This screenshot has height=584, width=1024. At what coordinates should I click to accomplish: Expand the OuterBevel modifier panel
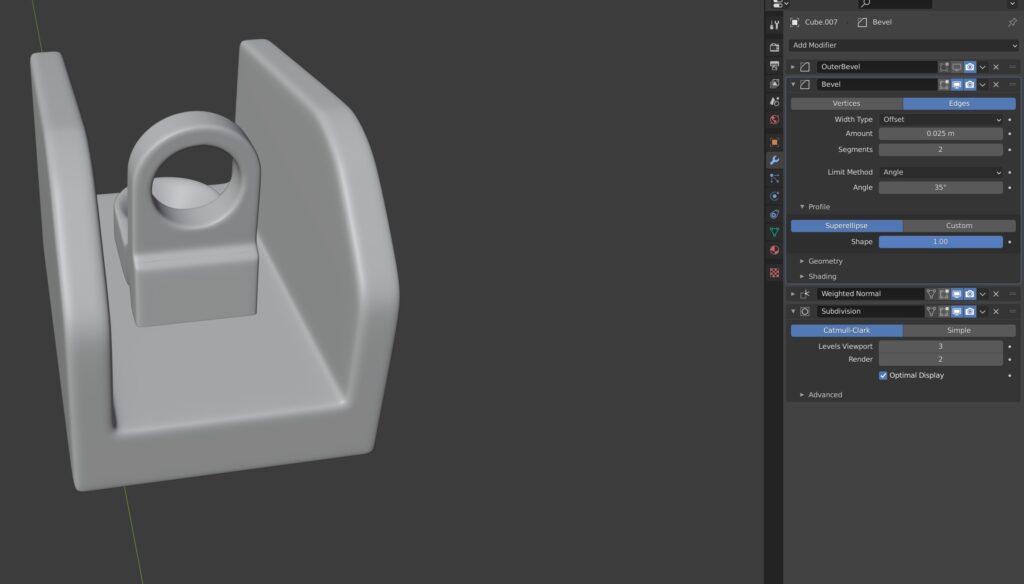coord(793,66)
